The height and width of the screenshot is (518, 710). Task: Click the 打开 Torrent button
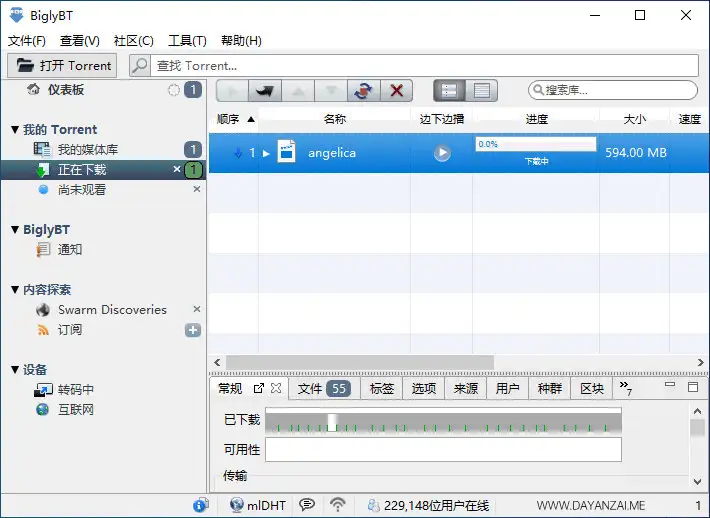pyautogui.click(x=62, y=66)
